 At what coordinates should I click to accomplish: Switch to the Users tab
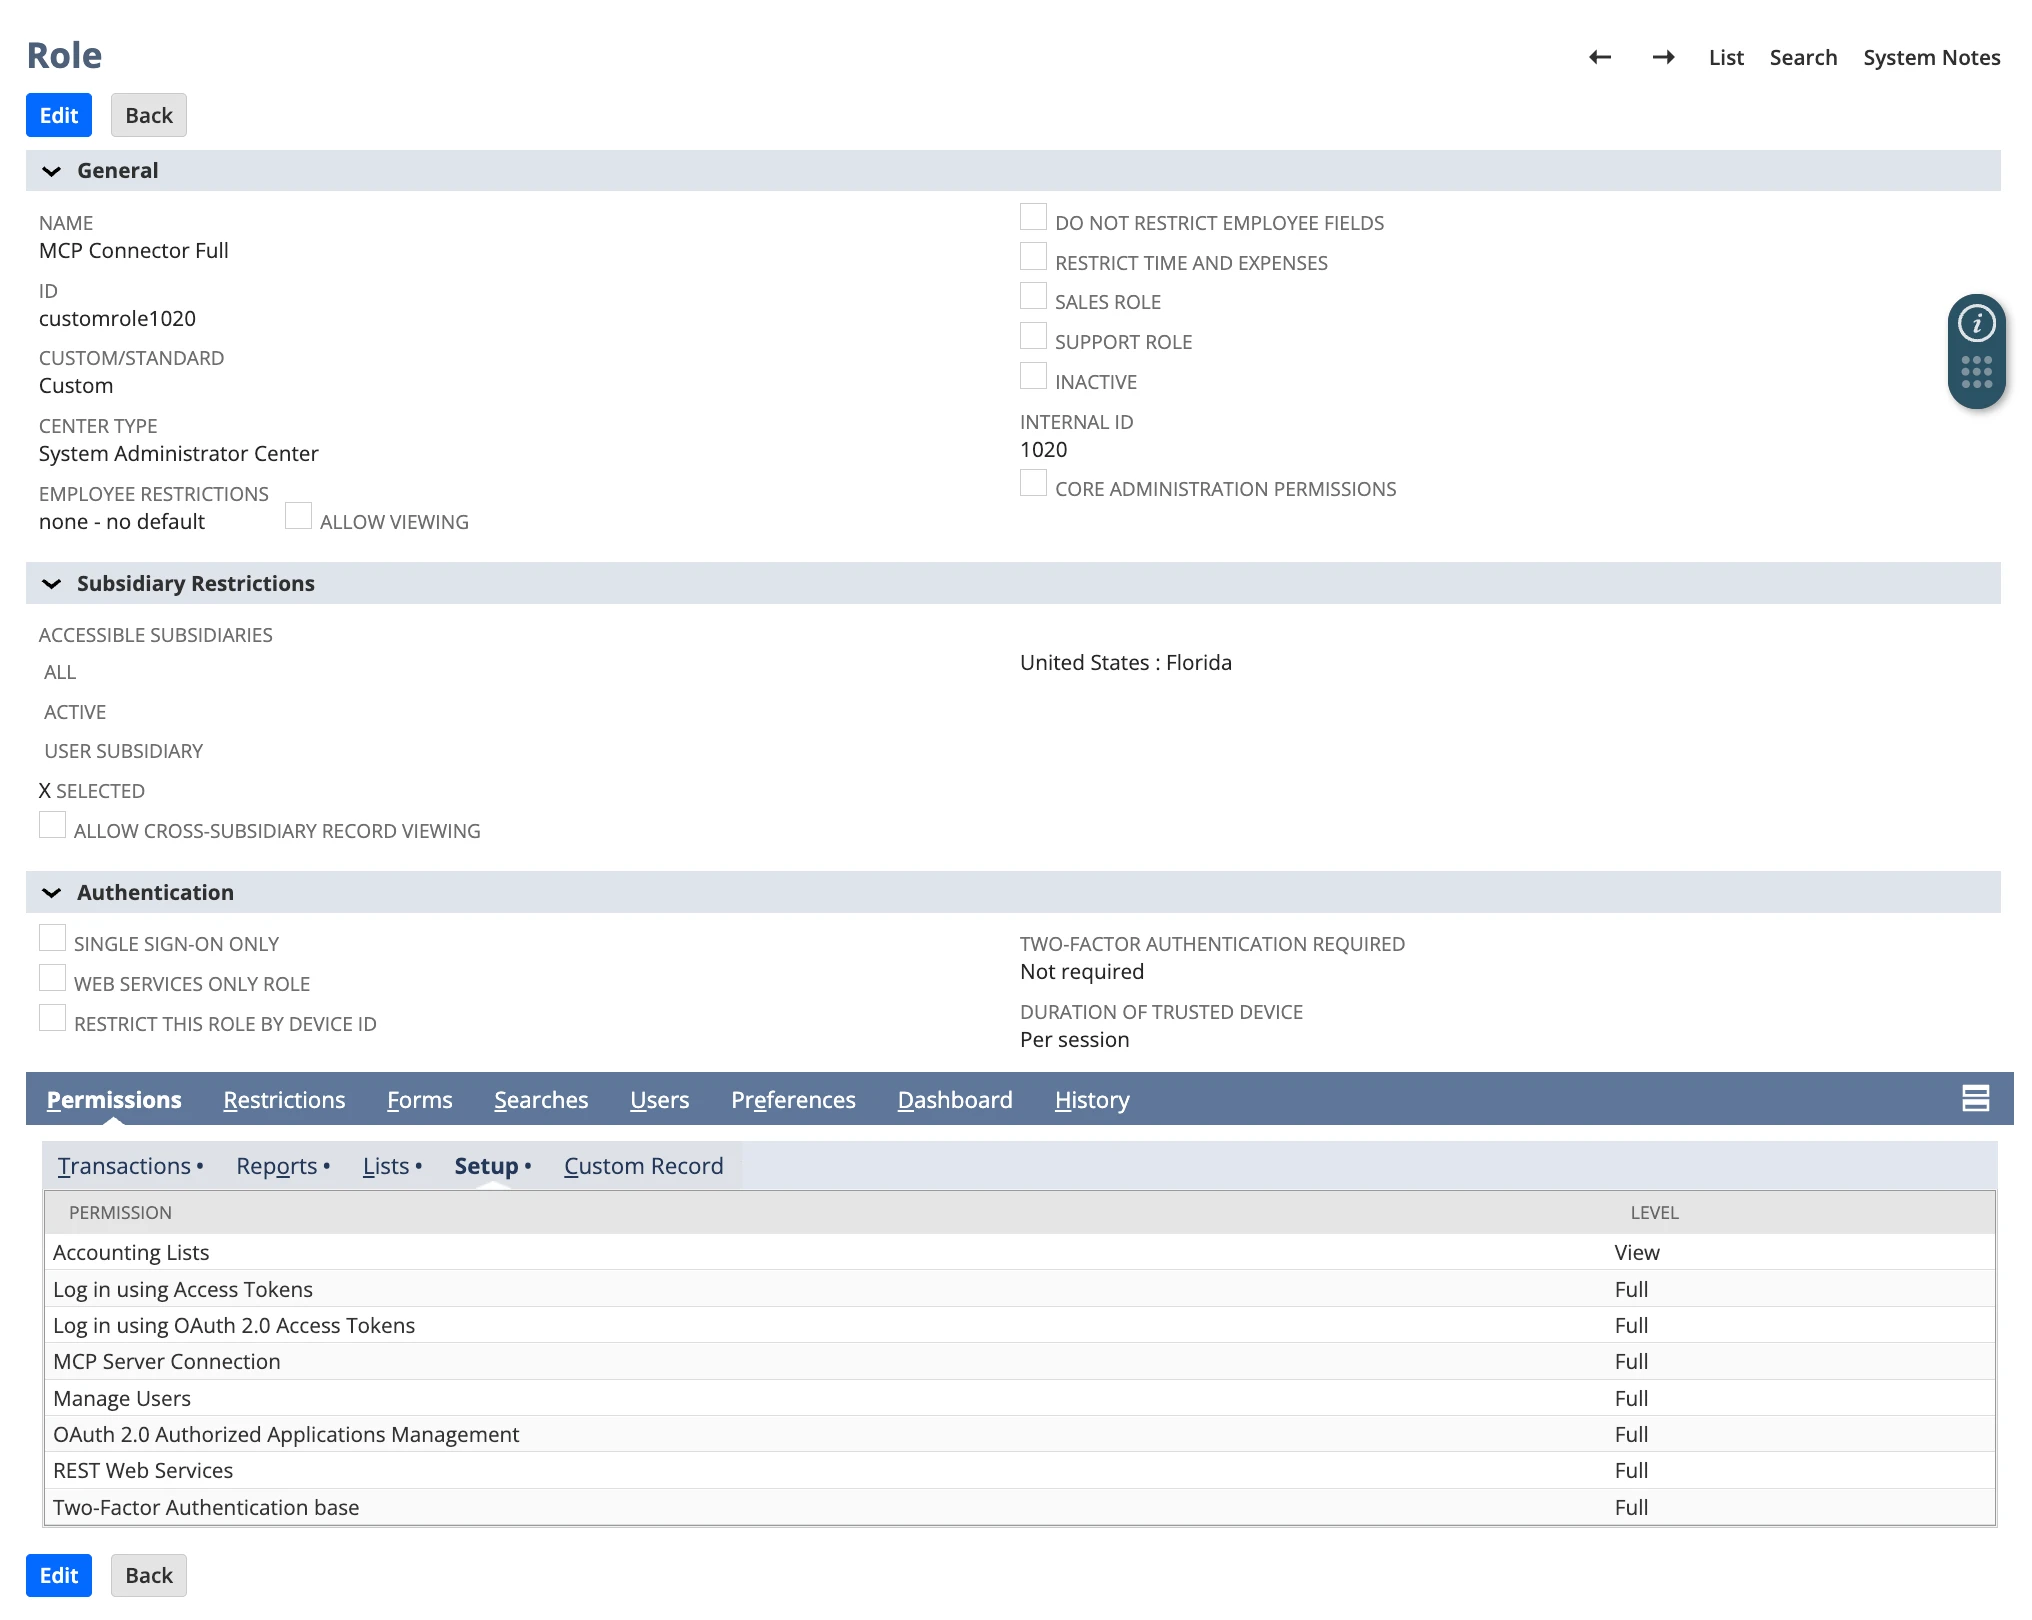point(659,1100)
